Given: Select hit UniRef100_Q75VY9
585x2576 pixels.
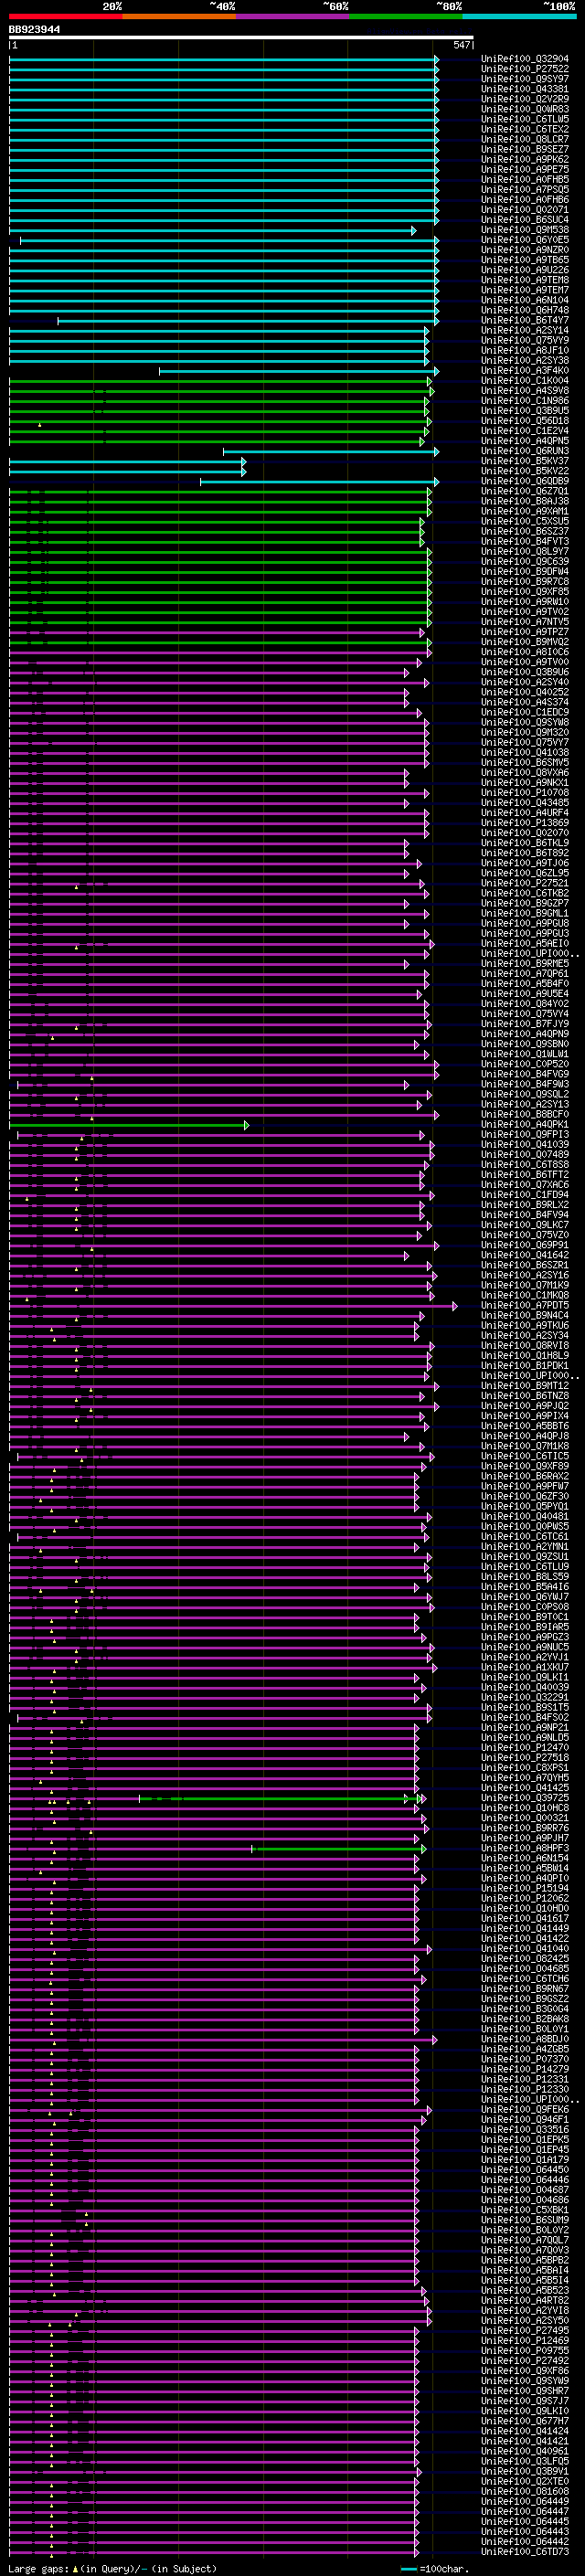Looking at the screenshot, I should coord(524,340).
